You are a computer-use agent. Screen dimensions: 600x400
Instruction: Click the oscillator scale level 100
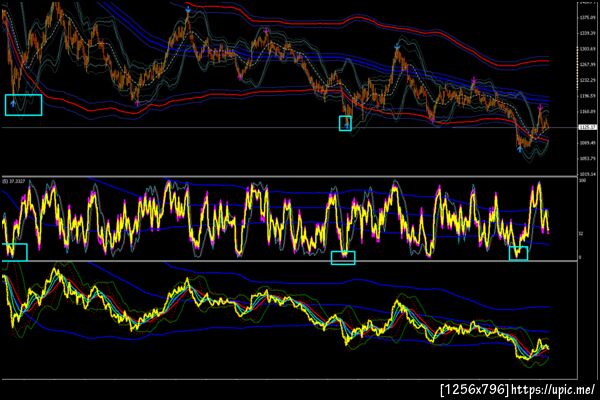coord(582,180)
